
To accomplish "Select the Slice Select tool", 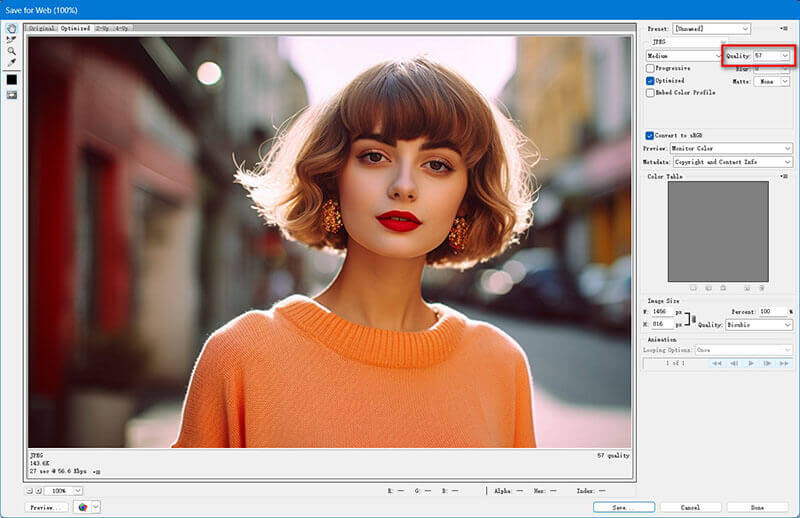I will tap(12, 39).
